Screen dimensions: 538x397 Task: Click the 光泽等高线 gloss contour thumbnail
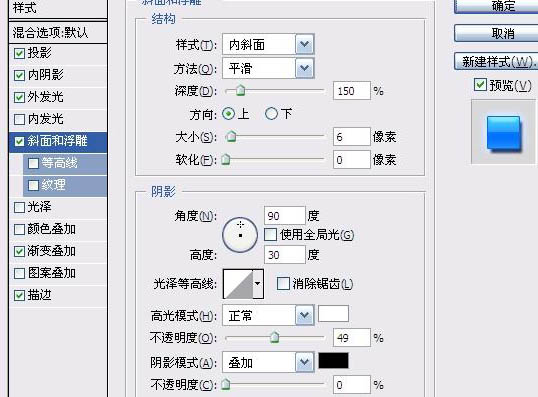238,284
